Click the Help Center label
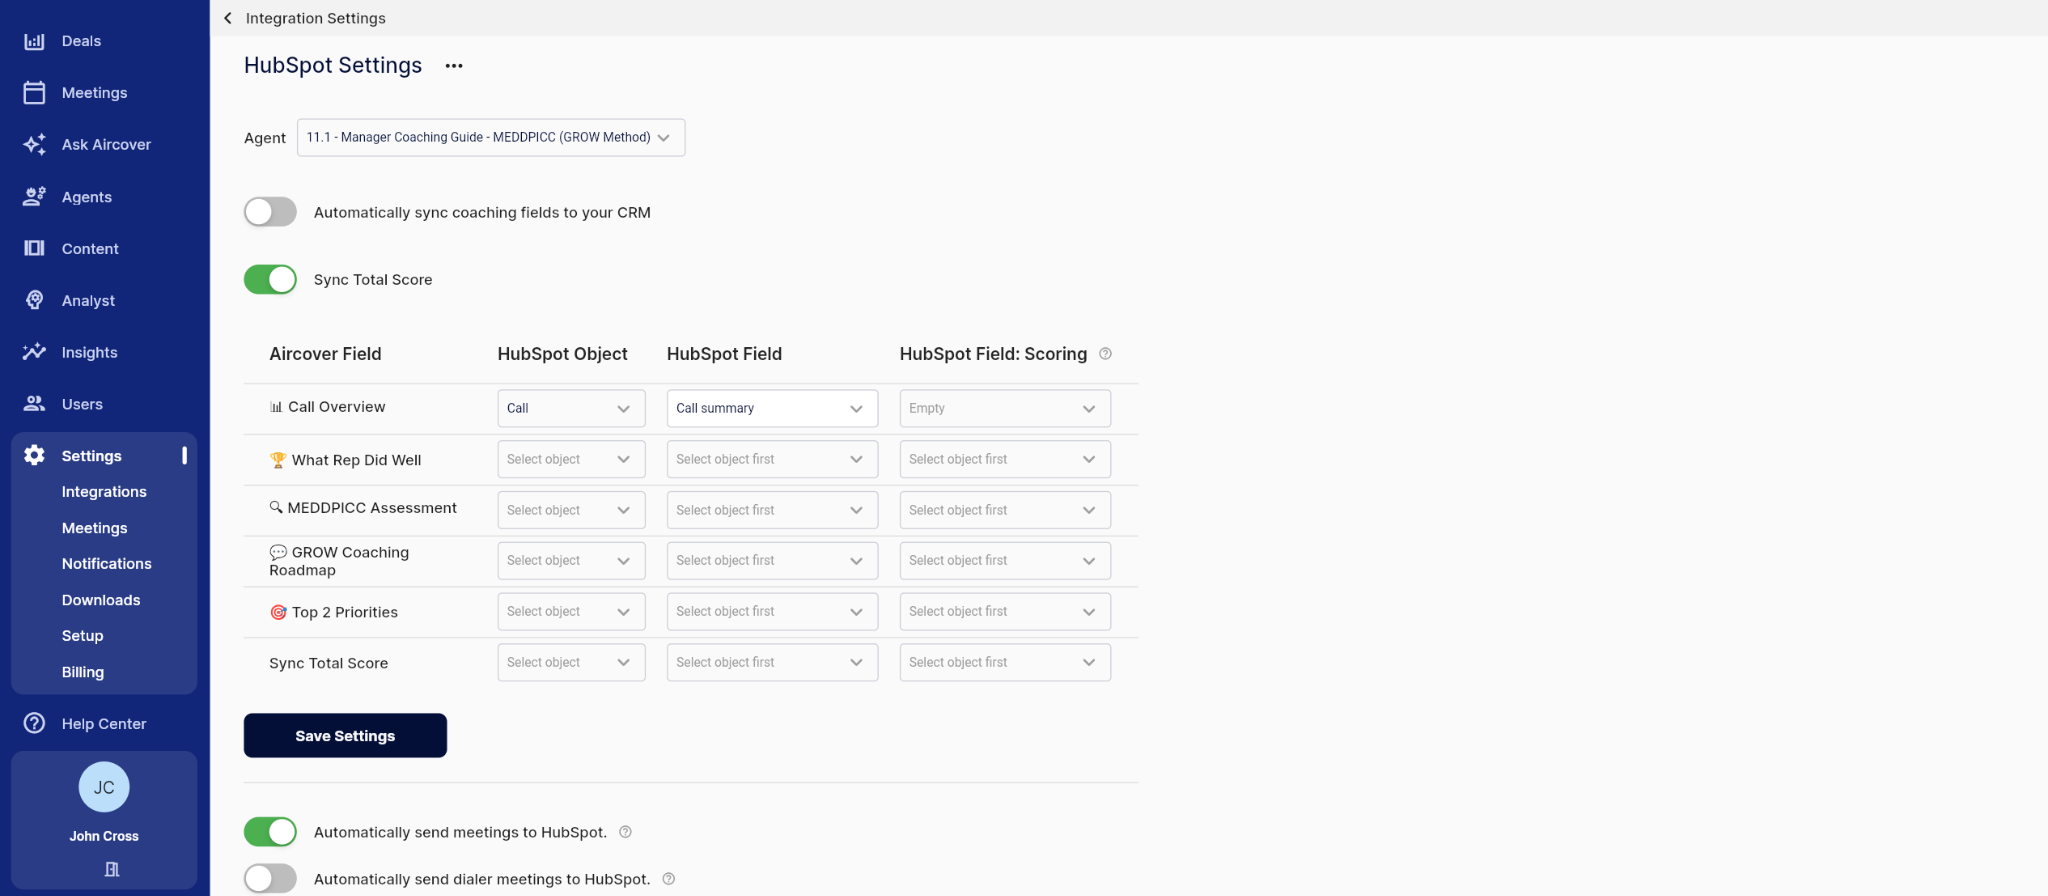This screenshot has width=2048, height=896. 104,723
